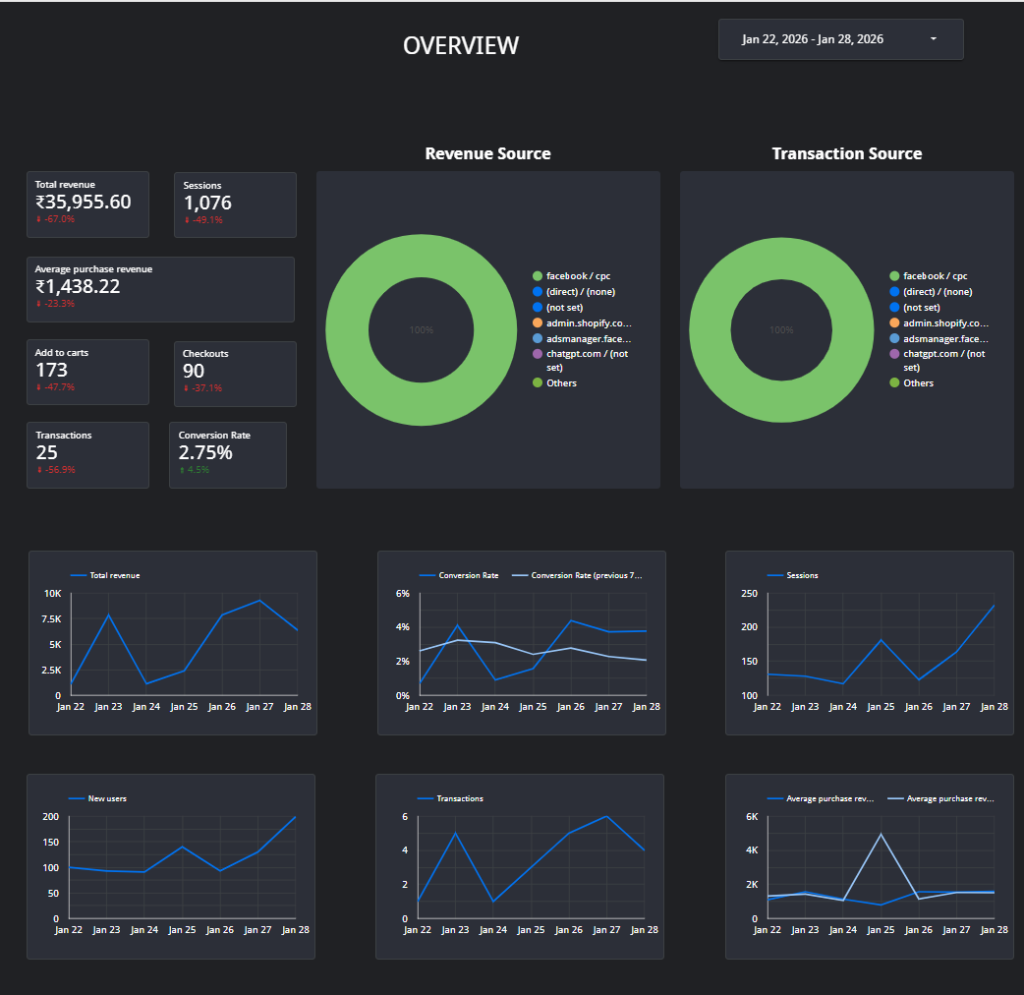Click the Transaction Source donut chart ring

711,330
